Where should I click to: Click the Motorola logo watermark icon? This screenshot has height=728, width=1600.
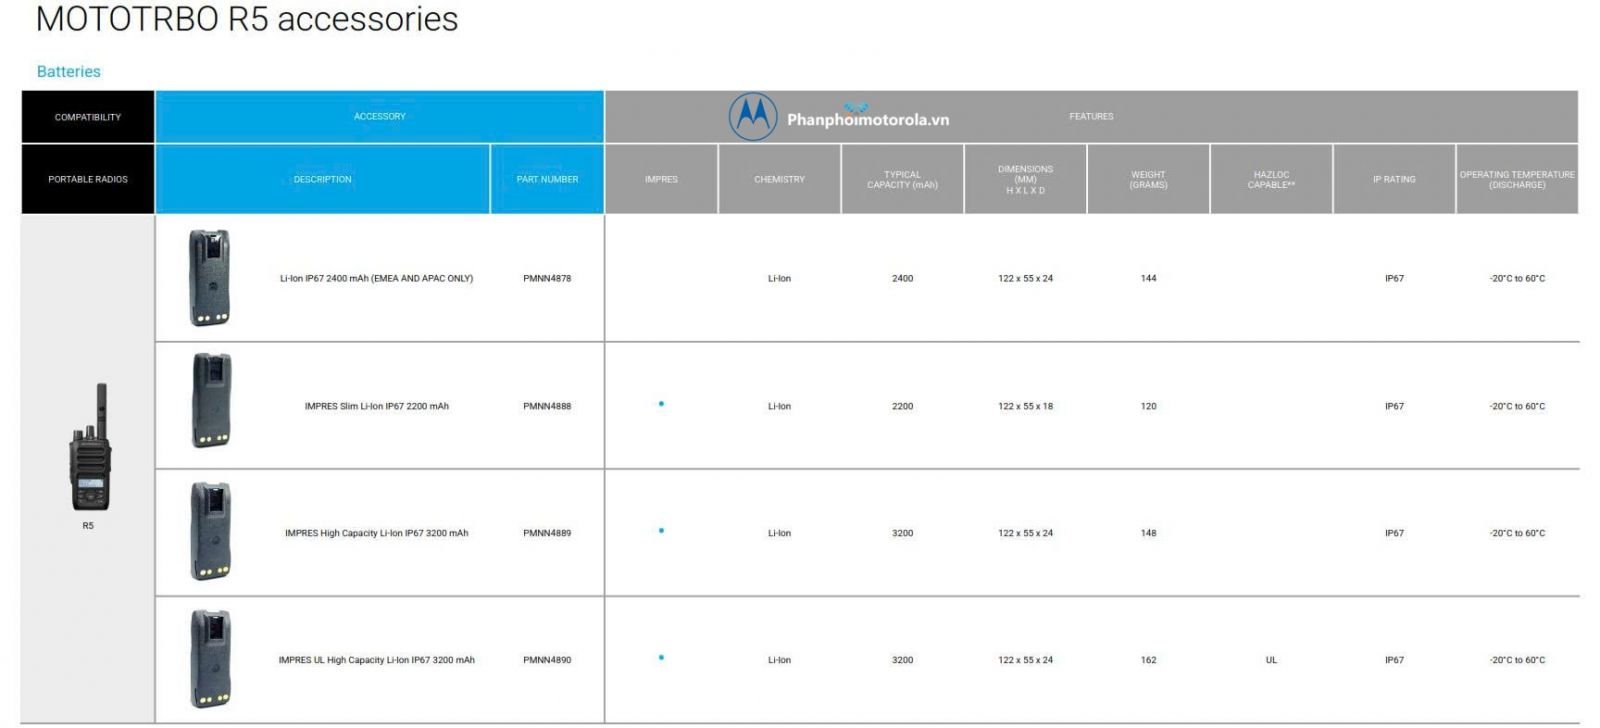click(x=752, y=117)
